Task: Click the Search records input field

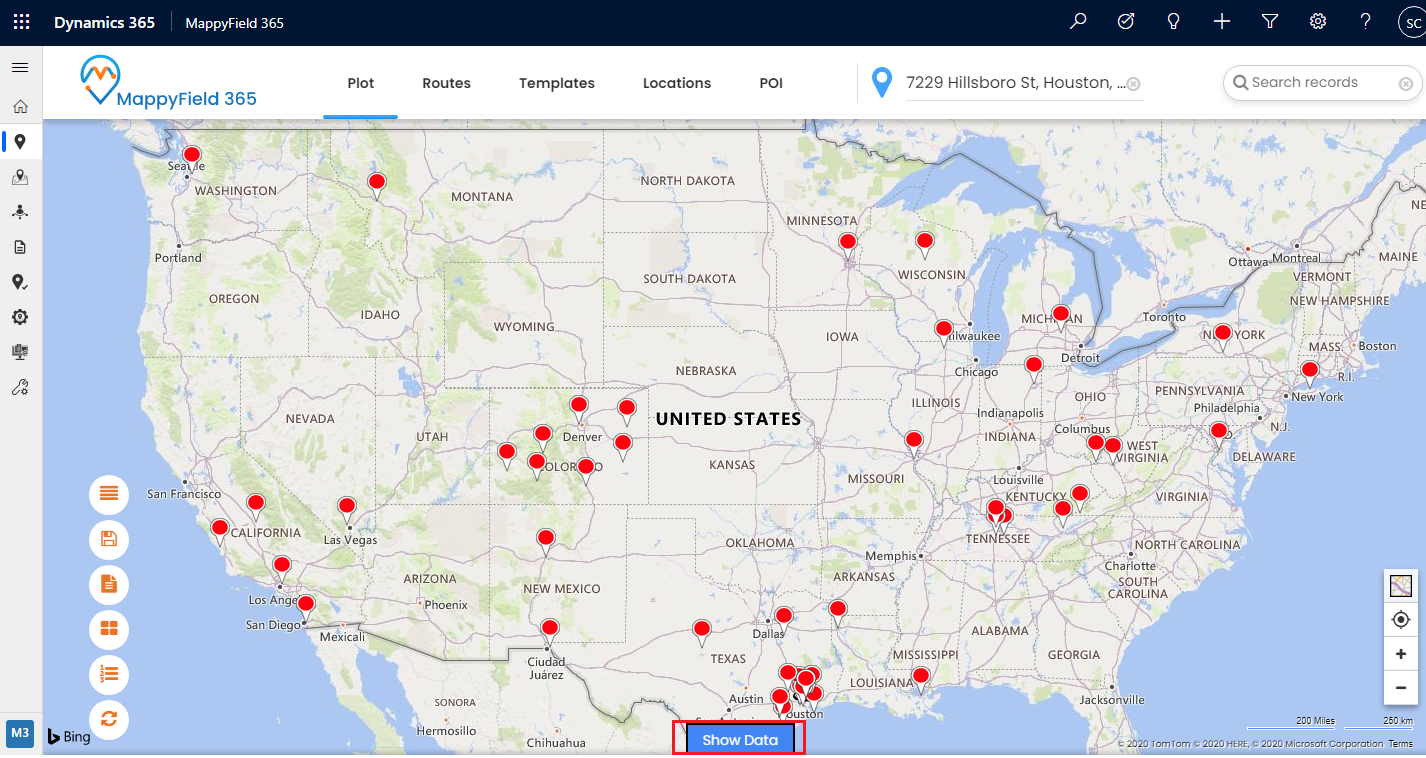Action: click(1320, 83)
